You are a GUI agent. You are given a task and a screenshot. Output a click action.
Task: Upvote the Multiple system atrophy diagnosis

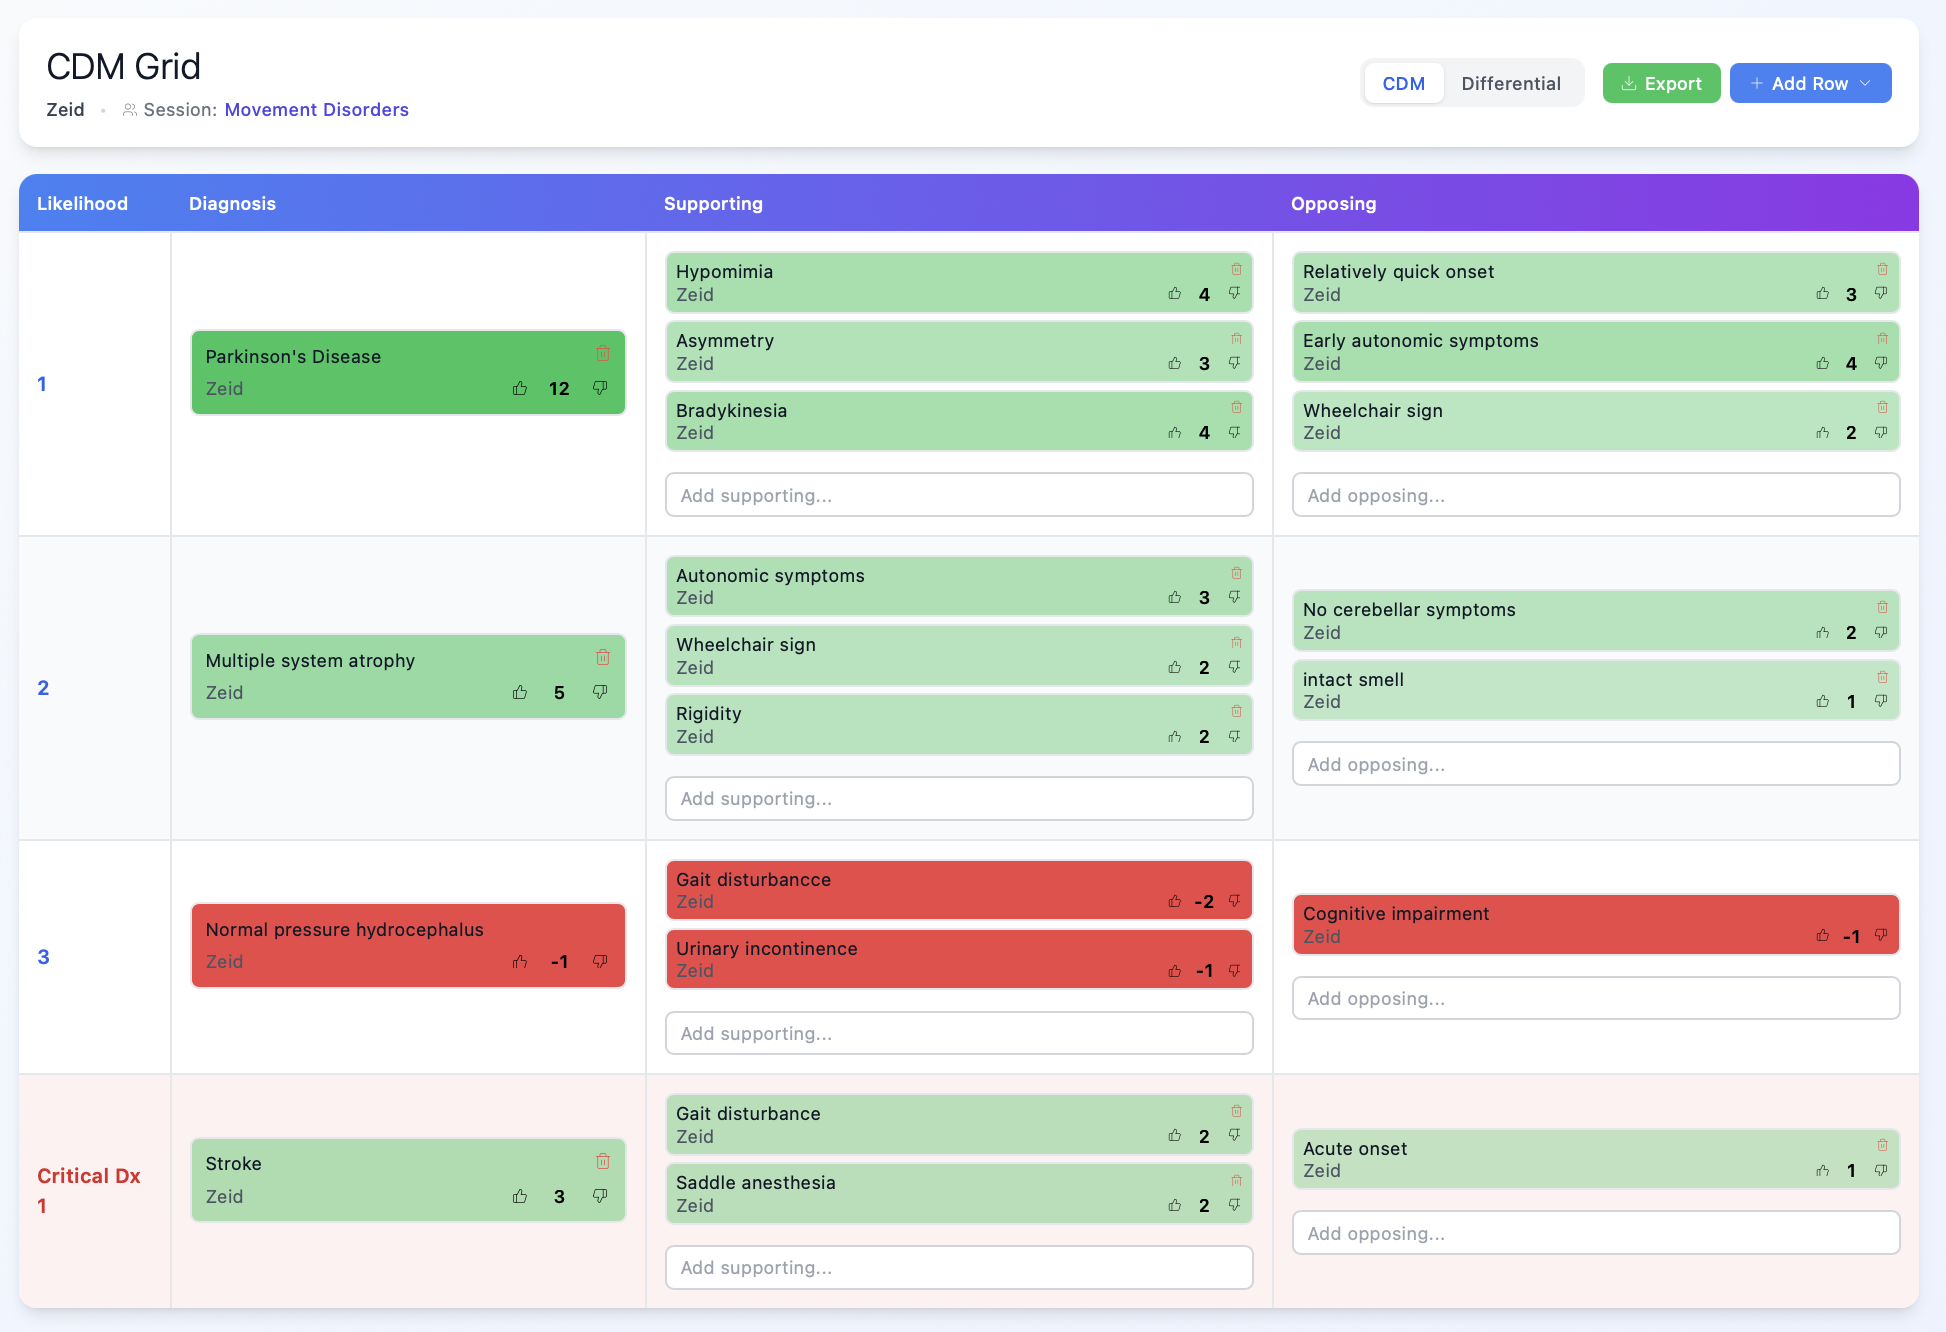click(x=520, y=692)
